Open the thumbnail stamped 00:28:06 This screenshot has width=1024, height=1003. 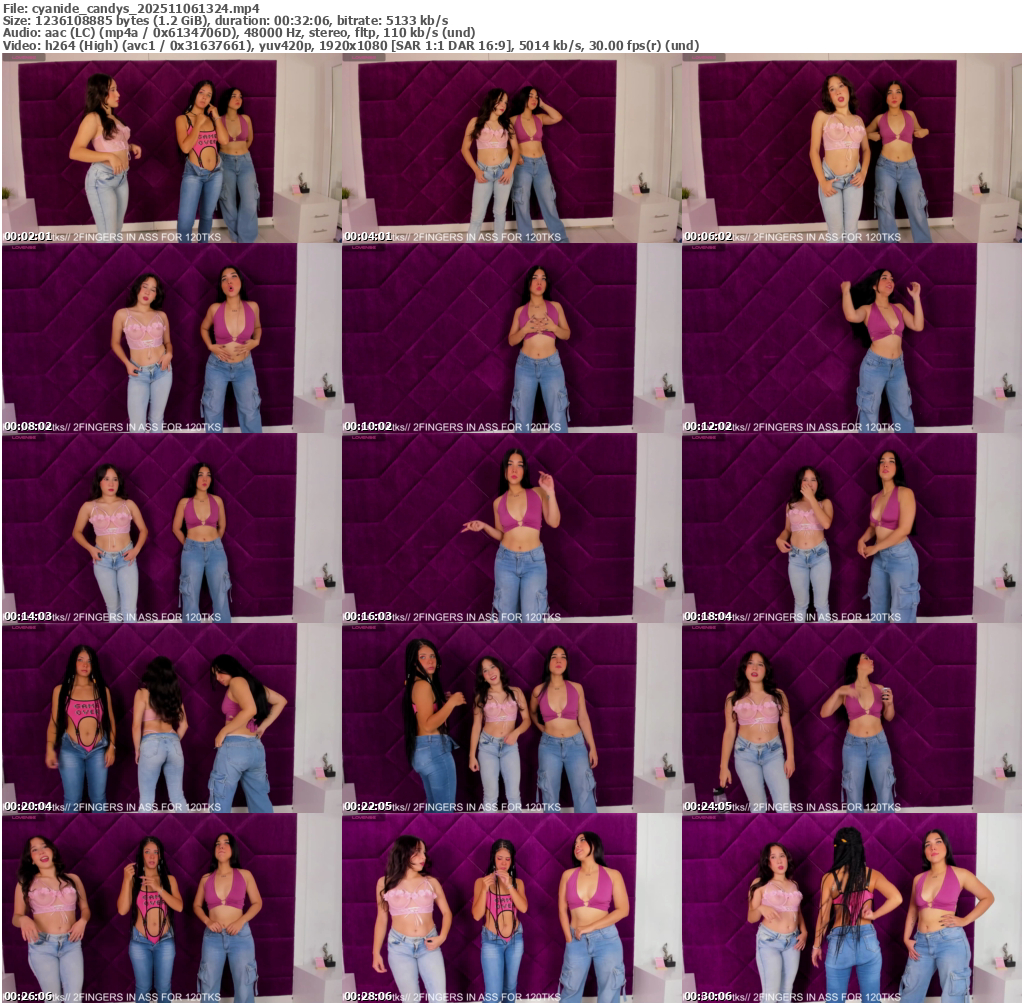click(x=511, y=908)
